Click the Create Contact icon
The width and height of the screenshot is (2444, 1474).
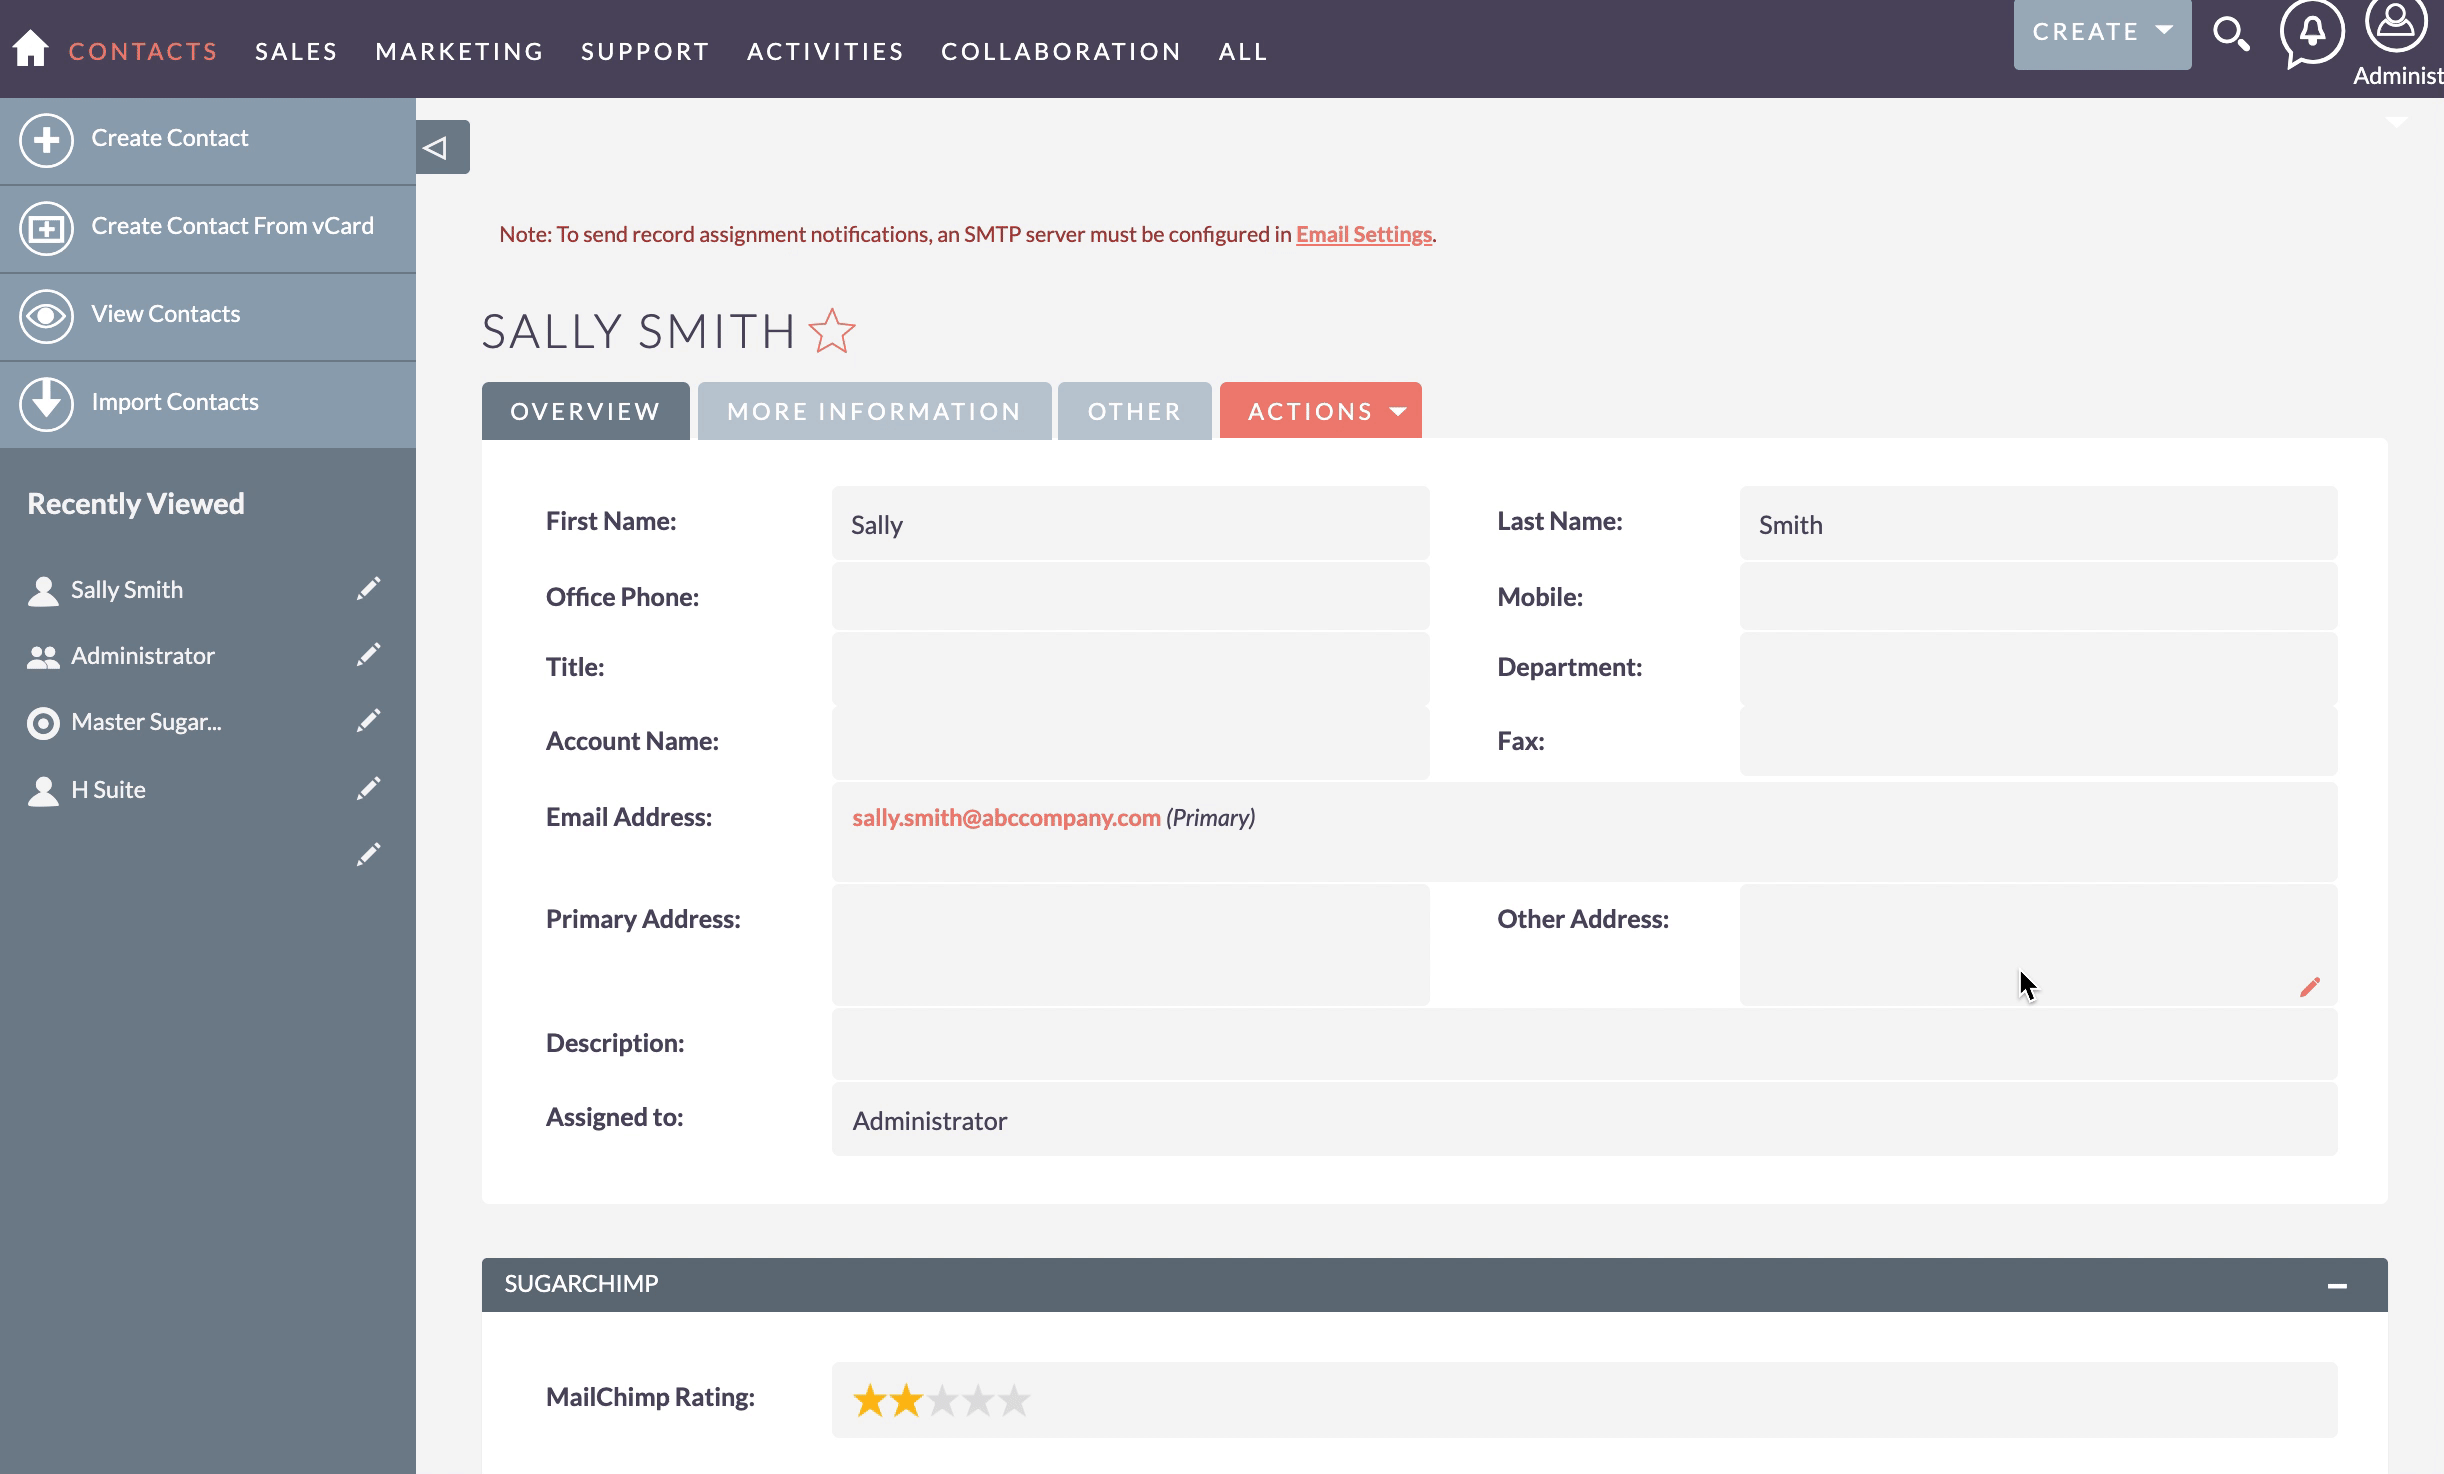click(x=45, y=136)
